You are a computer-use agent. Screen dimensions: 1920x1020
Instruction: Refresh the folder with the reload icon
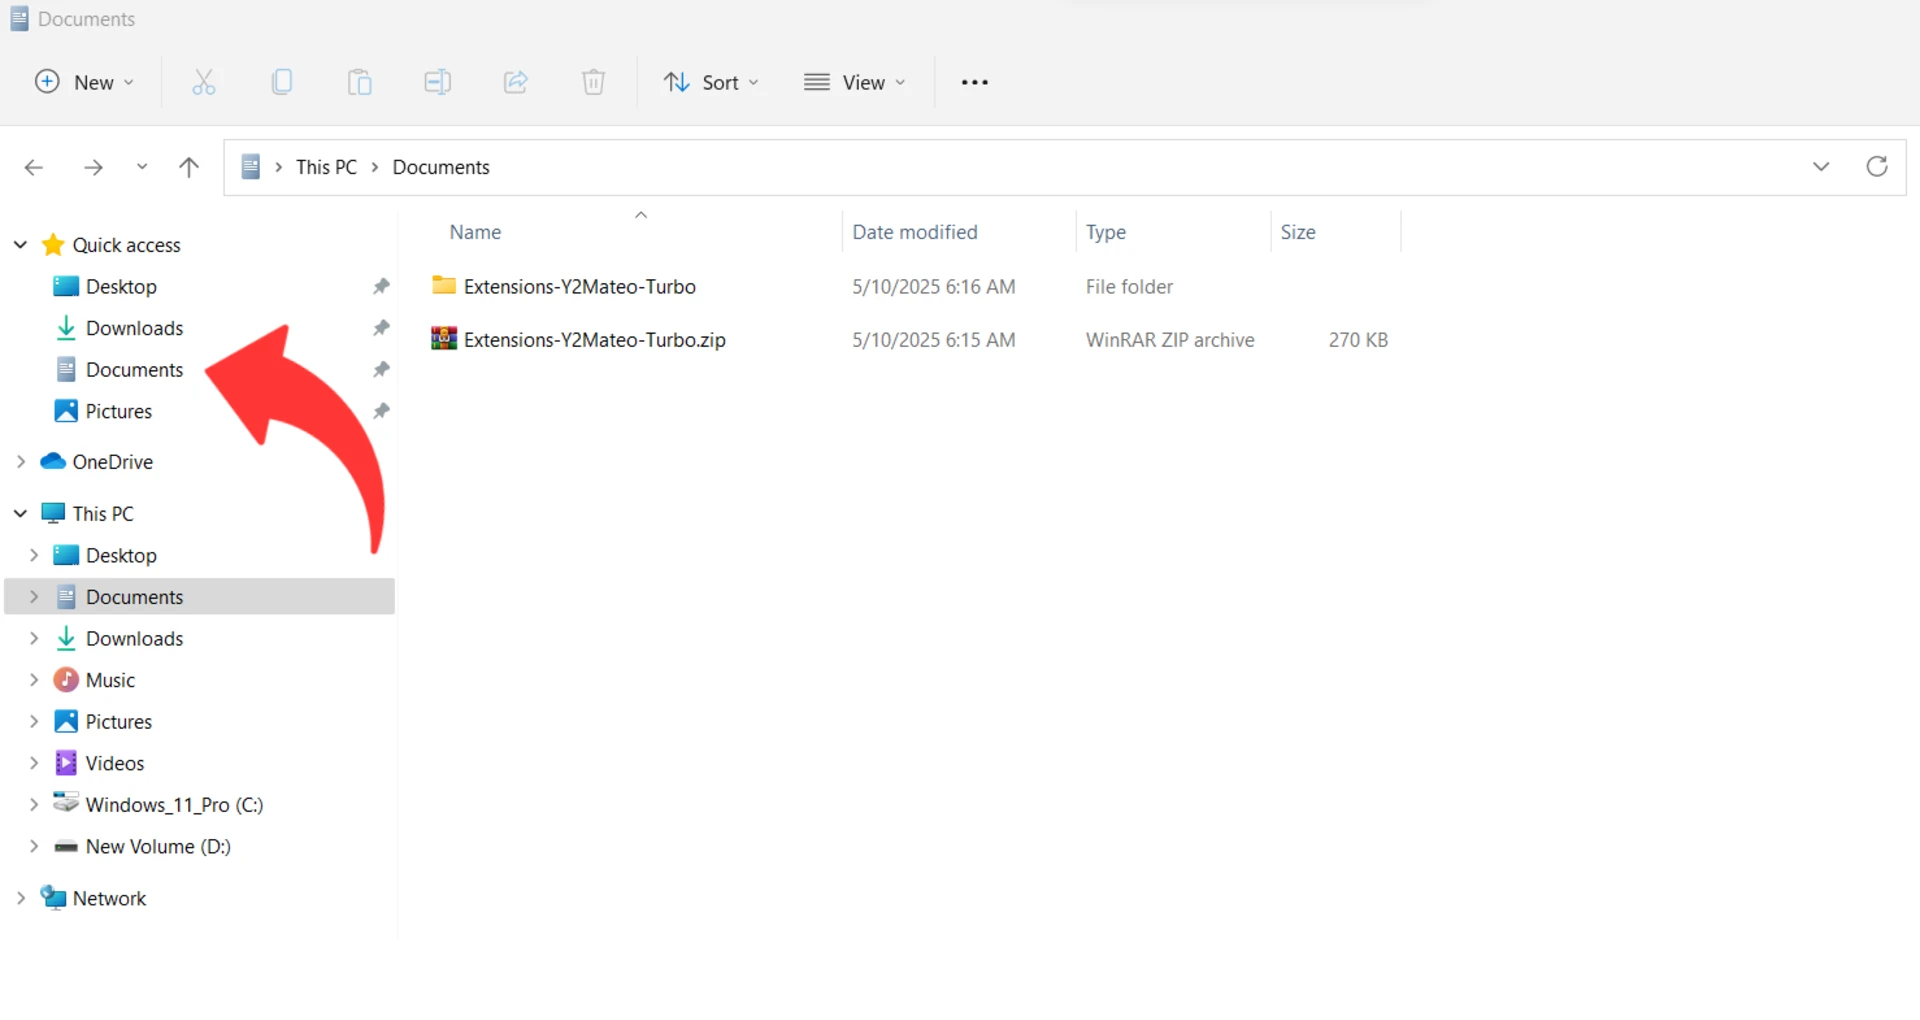pyautogui.click(x=1877, y=167)
